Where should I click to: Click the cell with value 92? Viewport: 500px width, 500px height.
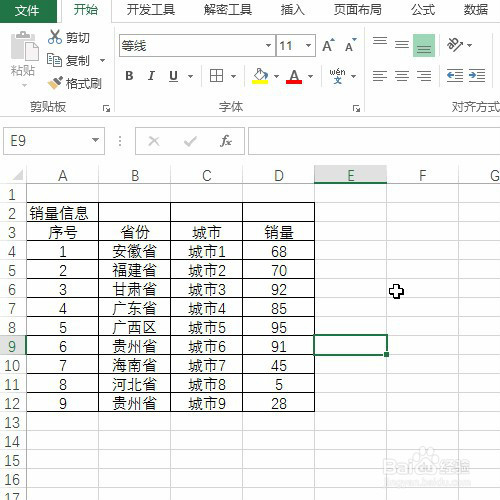pyautogui.click(x=279, y=289)
